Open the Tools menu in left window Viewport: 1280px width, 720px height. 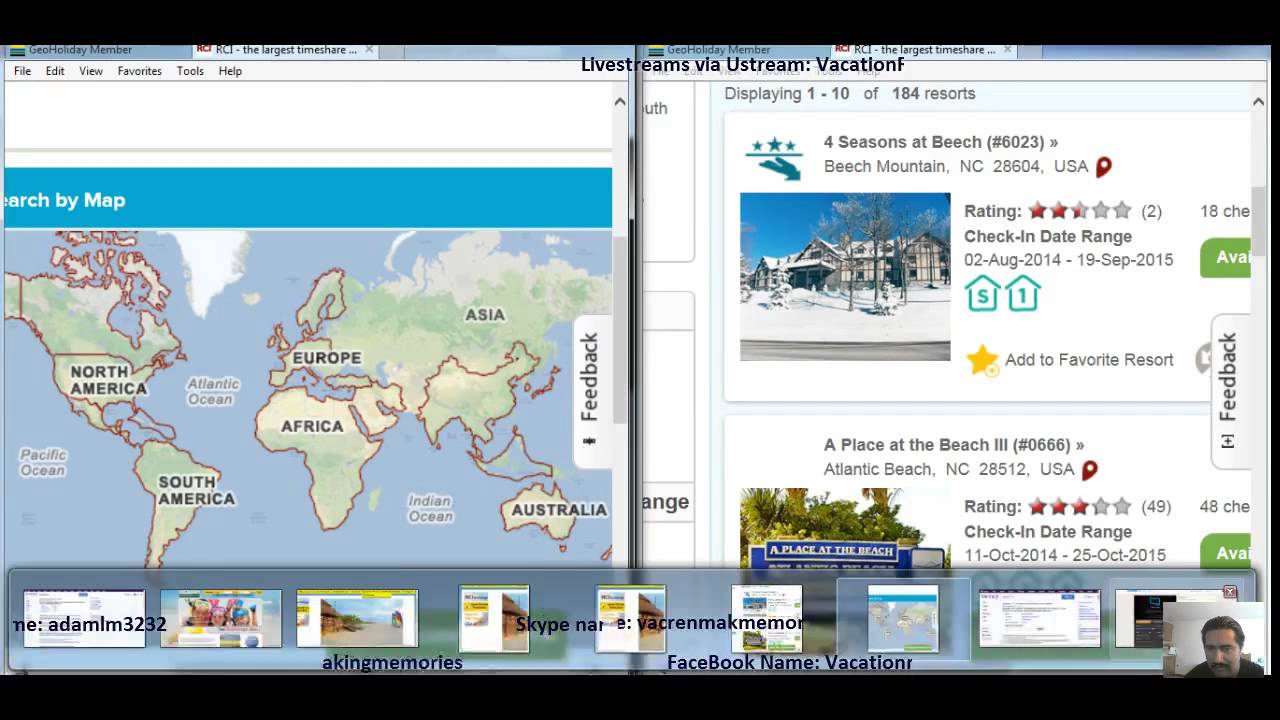[x=190, y=71]
